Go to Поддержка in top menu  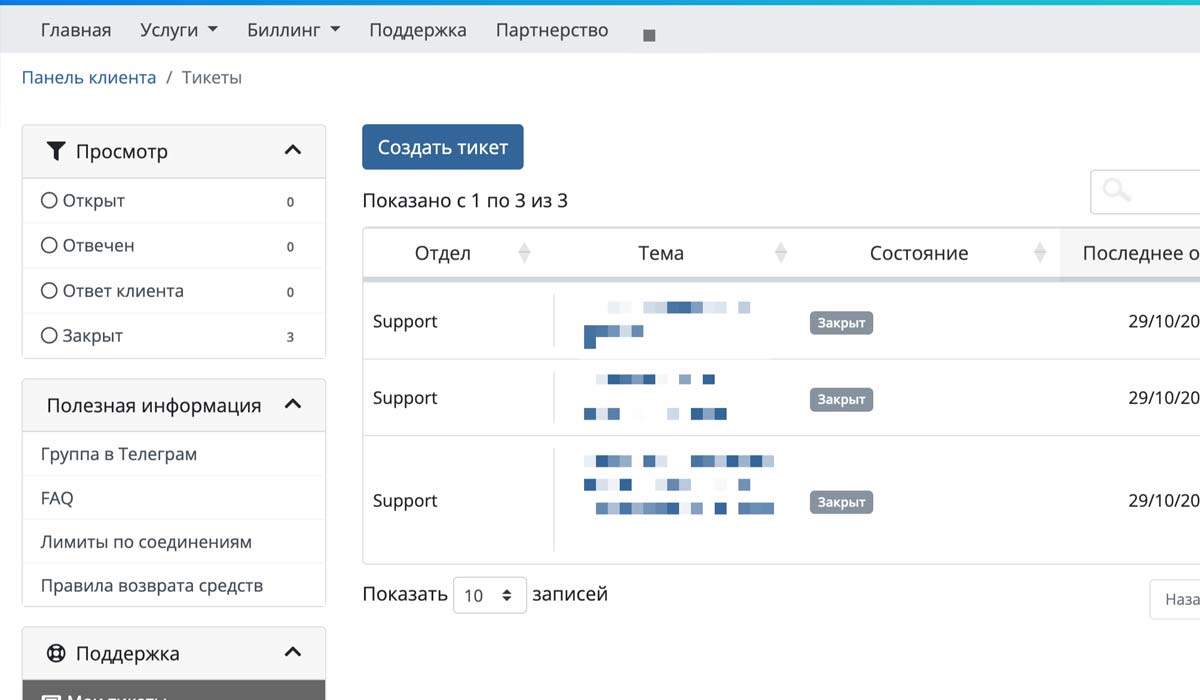tap(417, 30)
